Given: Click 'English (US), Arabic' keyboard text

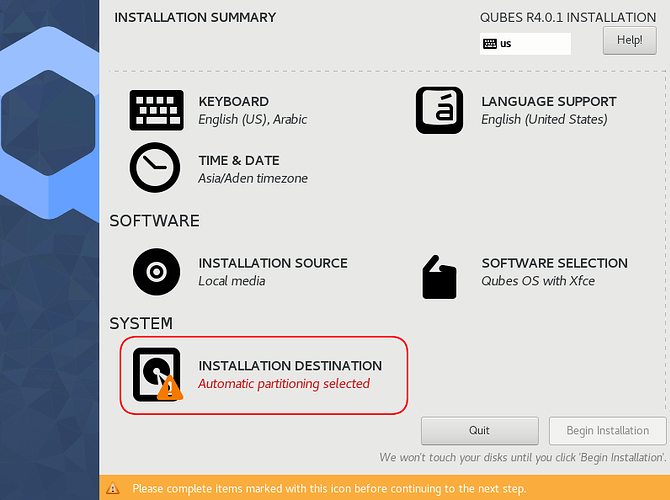Looking at the screenshot, I should [x=253, y=119].
